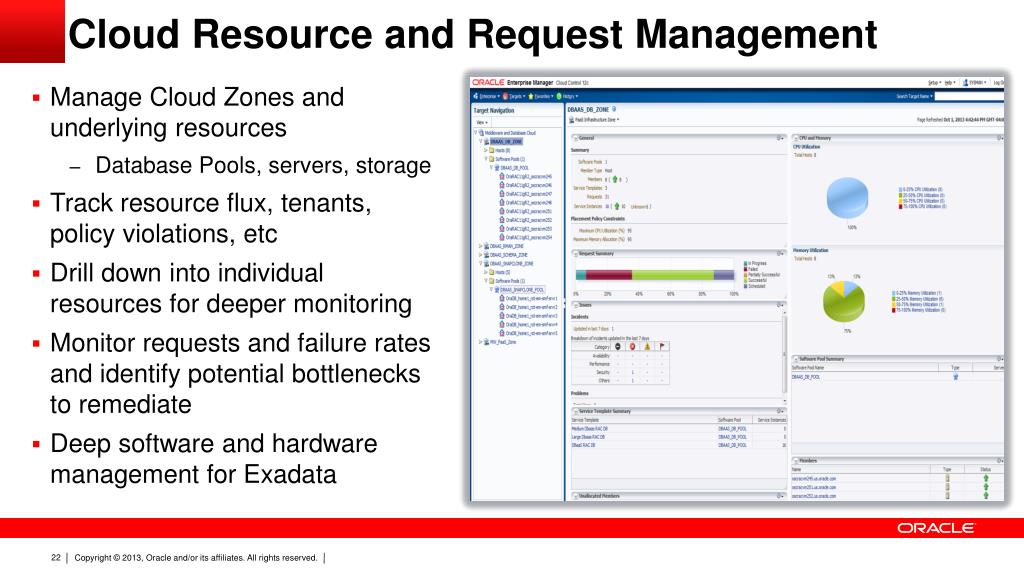Open the DBaaS RAC DB template link
1024x576 pixels.
click(583, 445)
